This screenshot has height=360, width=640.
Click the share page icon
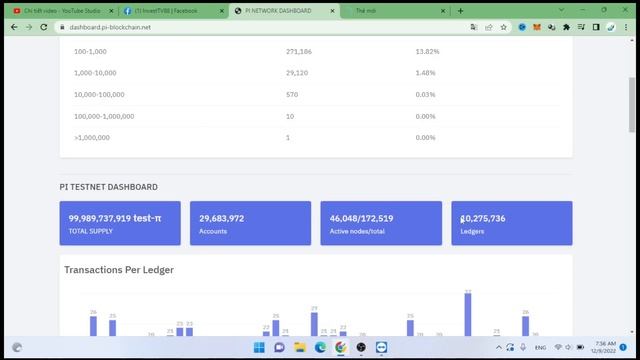pyautogui.click(x=489, y=27)
